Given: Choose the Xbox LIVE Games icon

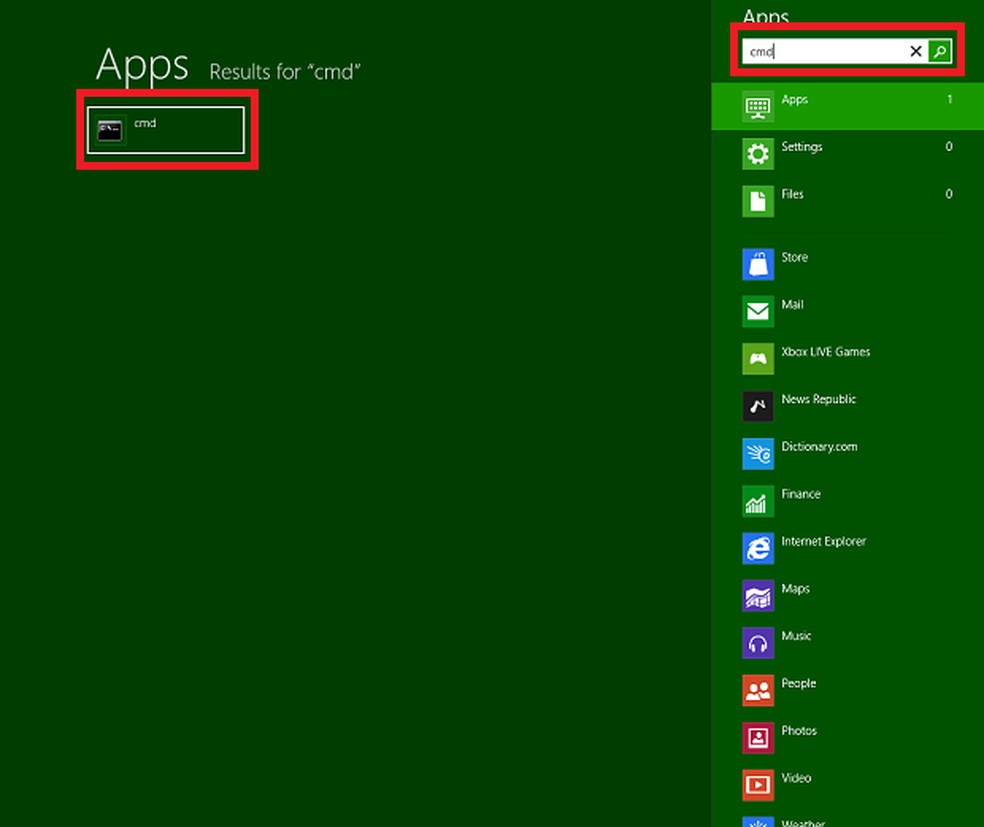Looking at the screenshot, I should [757, 359].
